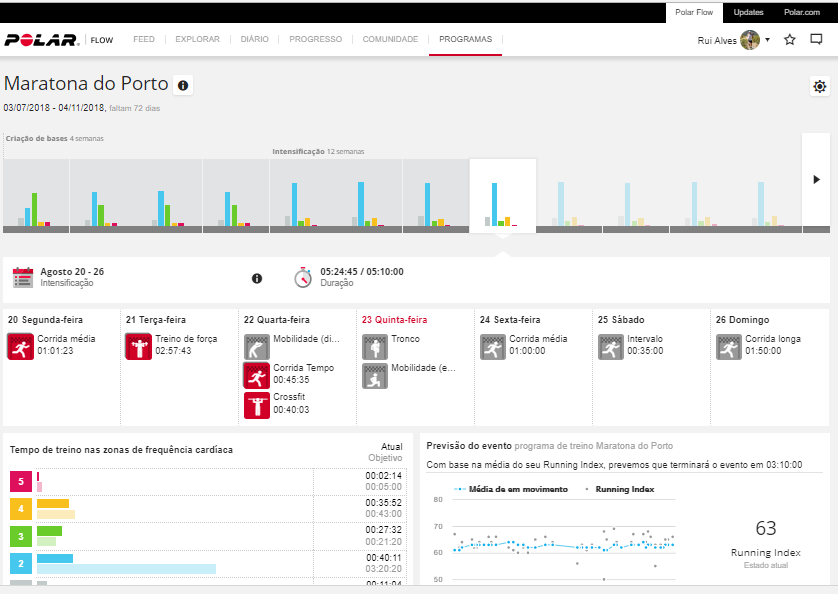Go to the PROGRESSO tab
The height and width of the screenshot is (594, 838).
point(315,40)
